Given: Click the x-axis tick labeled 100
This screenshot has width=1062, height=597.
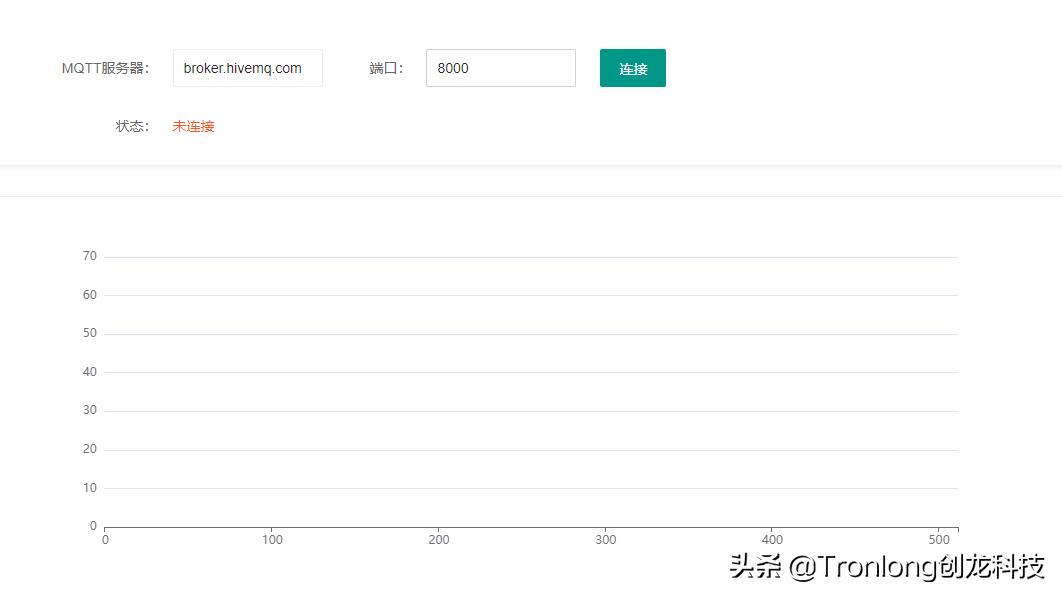Looking at the screenshot, I should (x=272, y=539).
